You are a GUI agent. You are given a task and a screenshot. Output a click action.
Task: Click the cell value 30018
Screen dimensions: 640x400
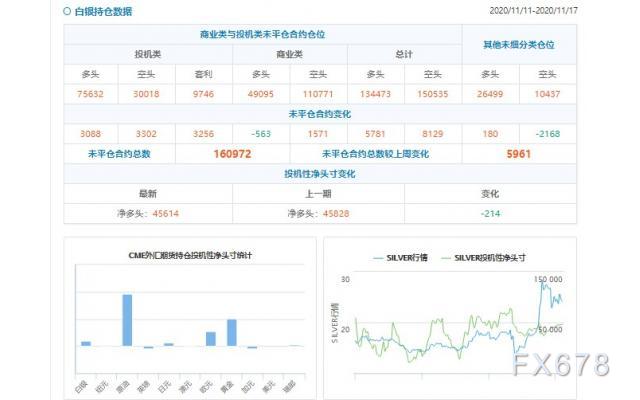coord(146,94)
